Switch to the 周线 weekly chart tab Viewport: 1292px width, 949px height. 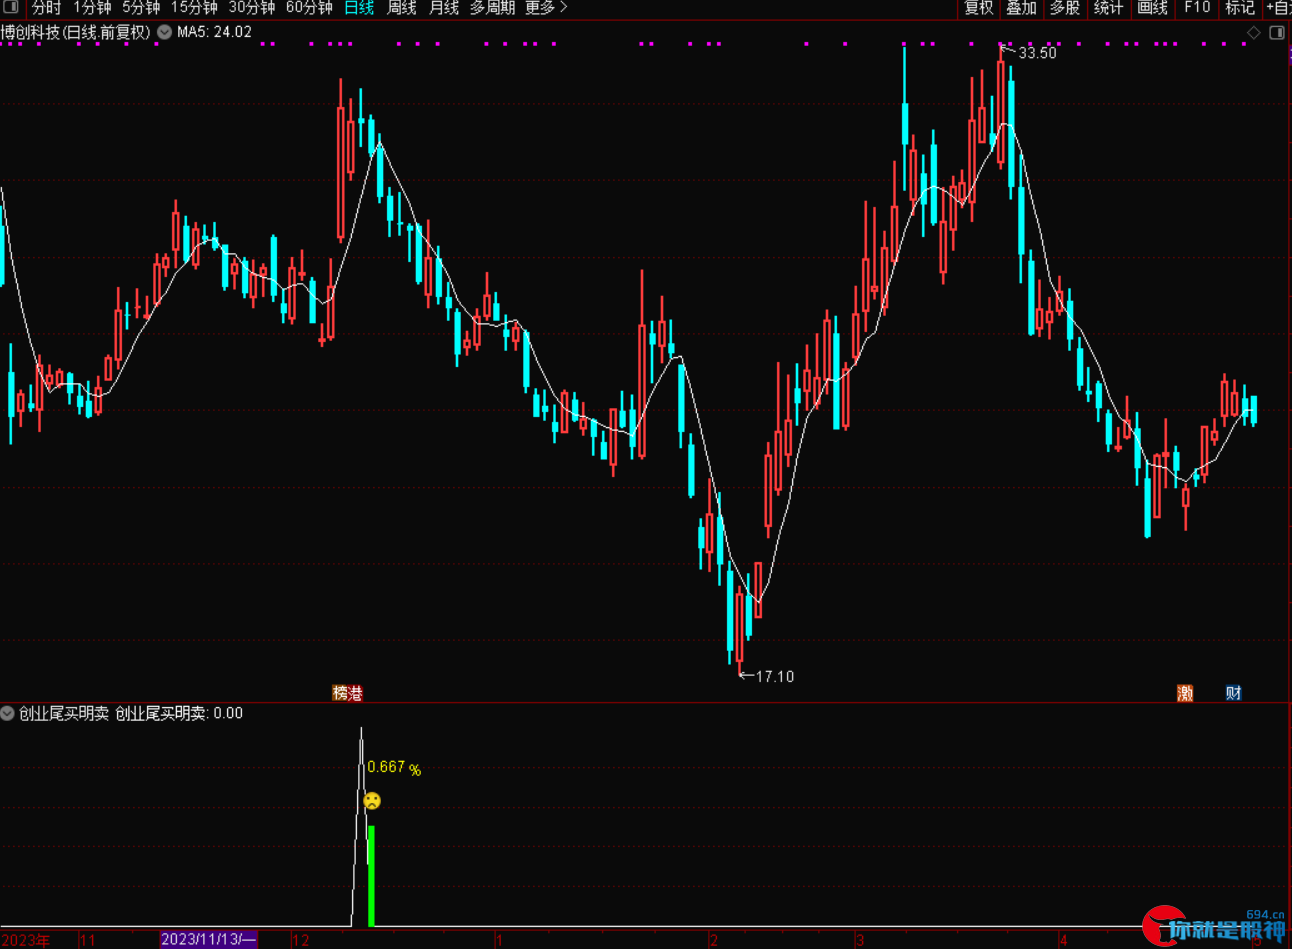401,8
